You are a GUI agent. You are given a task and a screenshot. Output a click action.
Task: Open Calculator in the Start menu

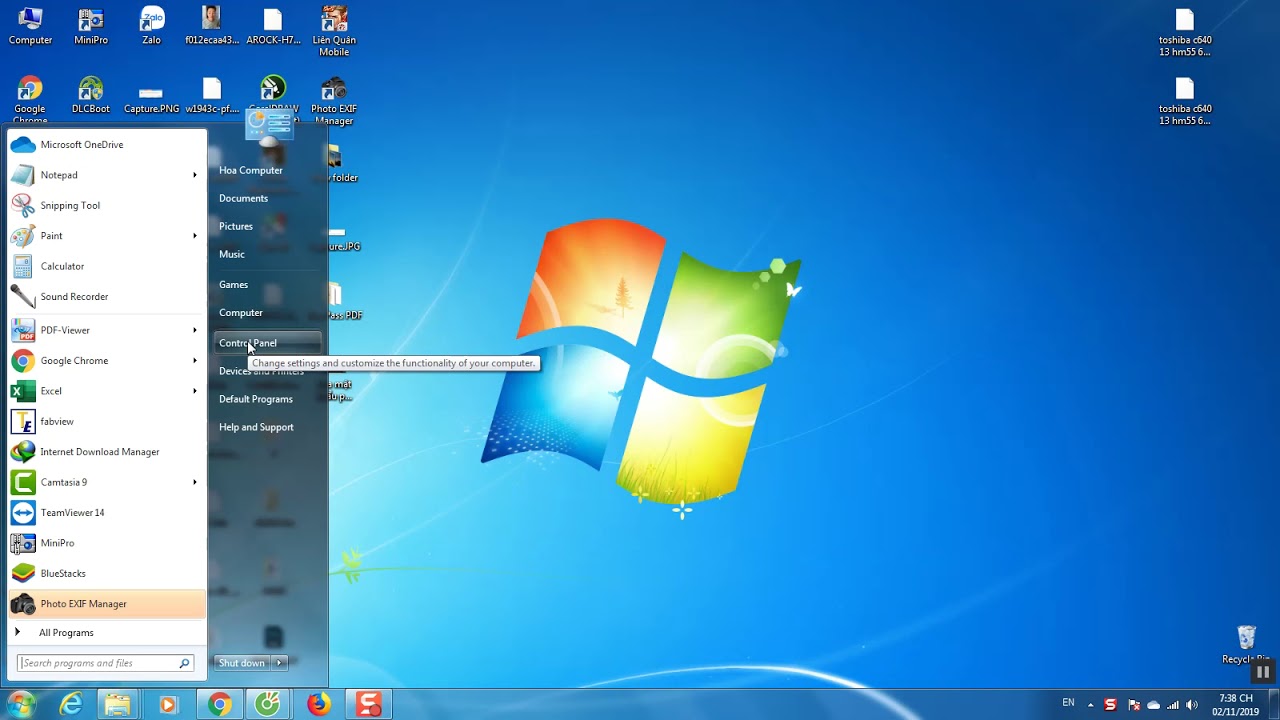(x=106, y=266)
